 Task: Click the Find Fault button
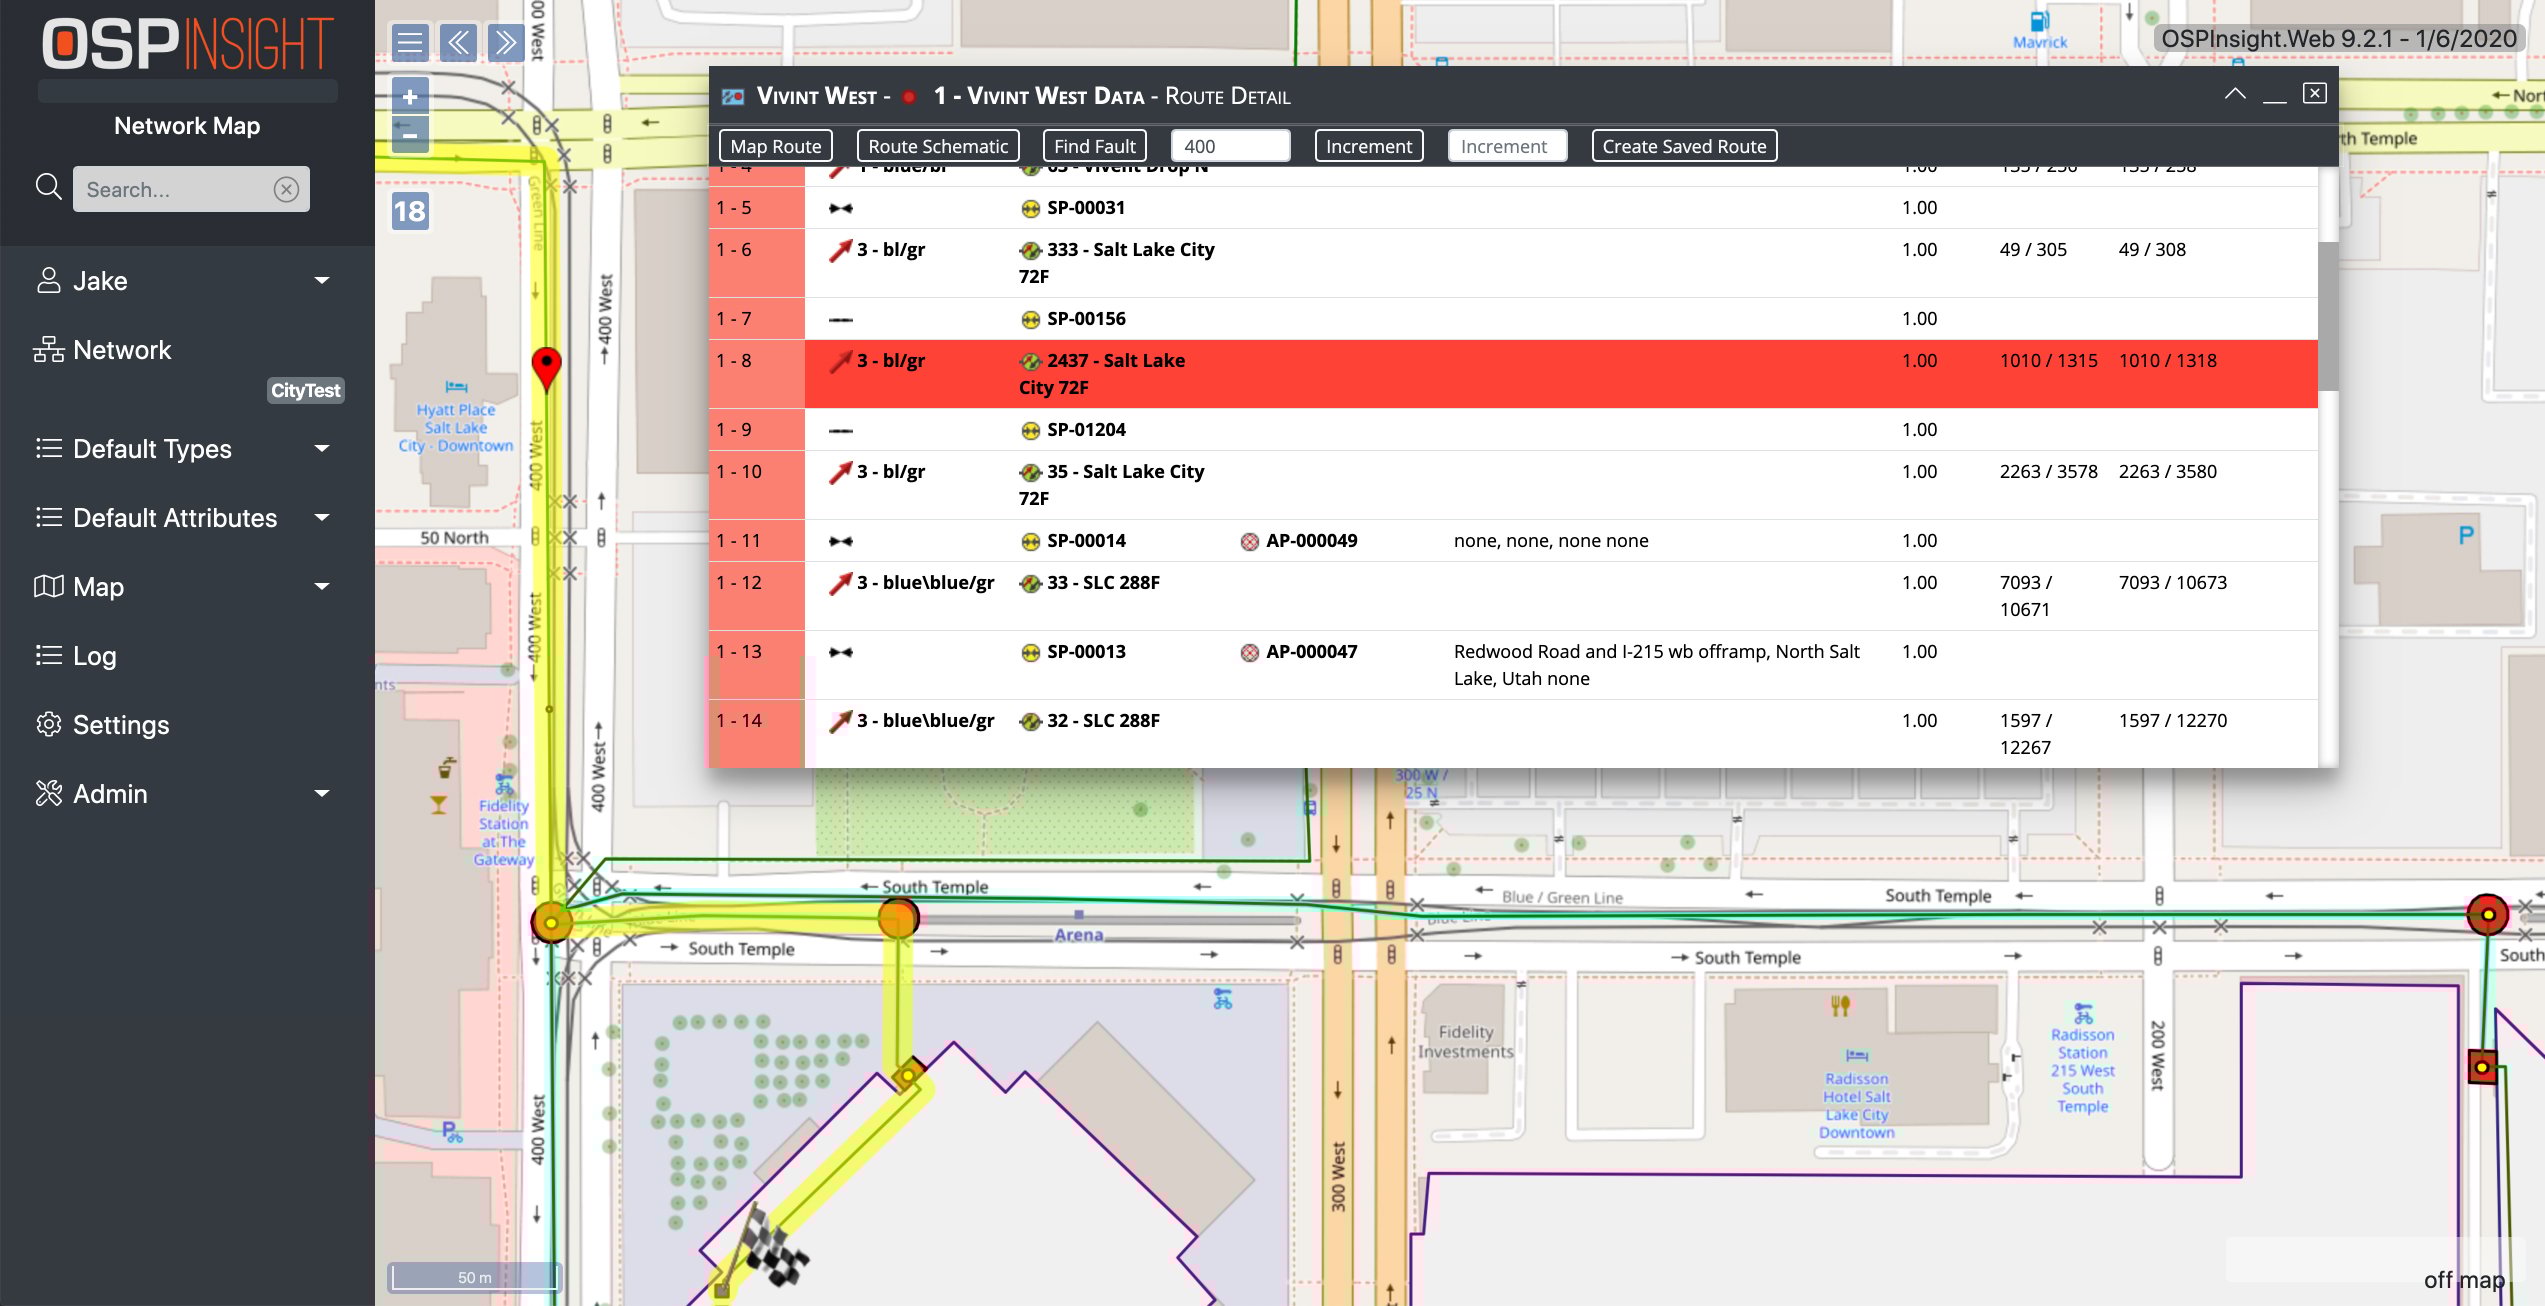click(x=1094, y=146)
